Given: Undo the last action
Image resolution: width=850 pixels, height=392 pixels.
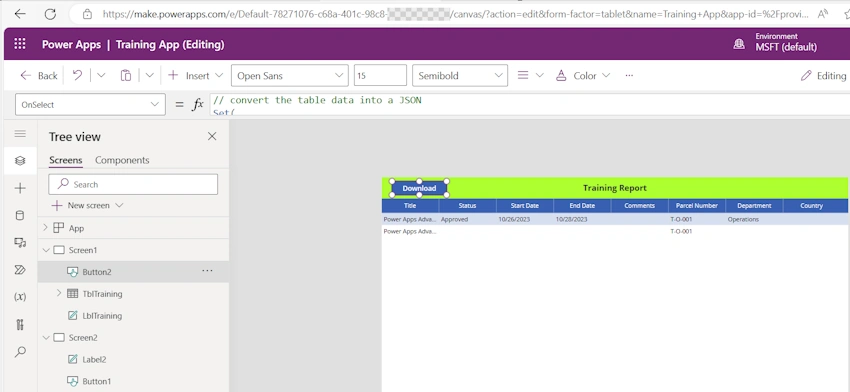Looking at the screenshot, I should [78, 76].
